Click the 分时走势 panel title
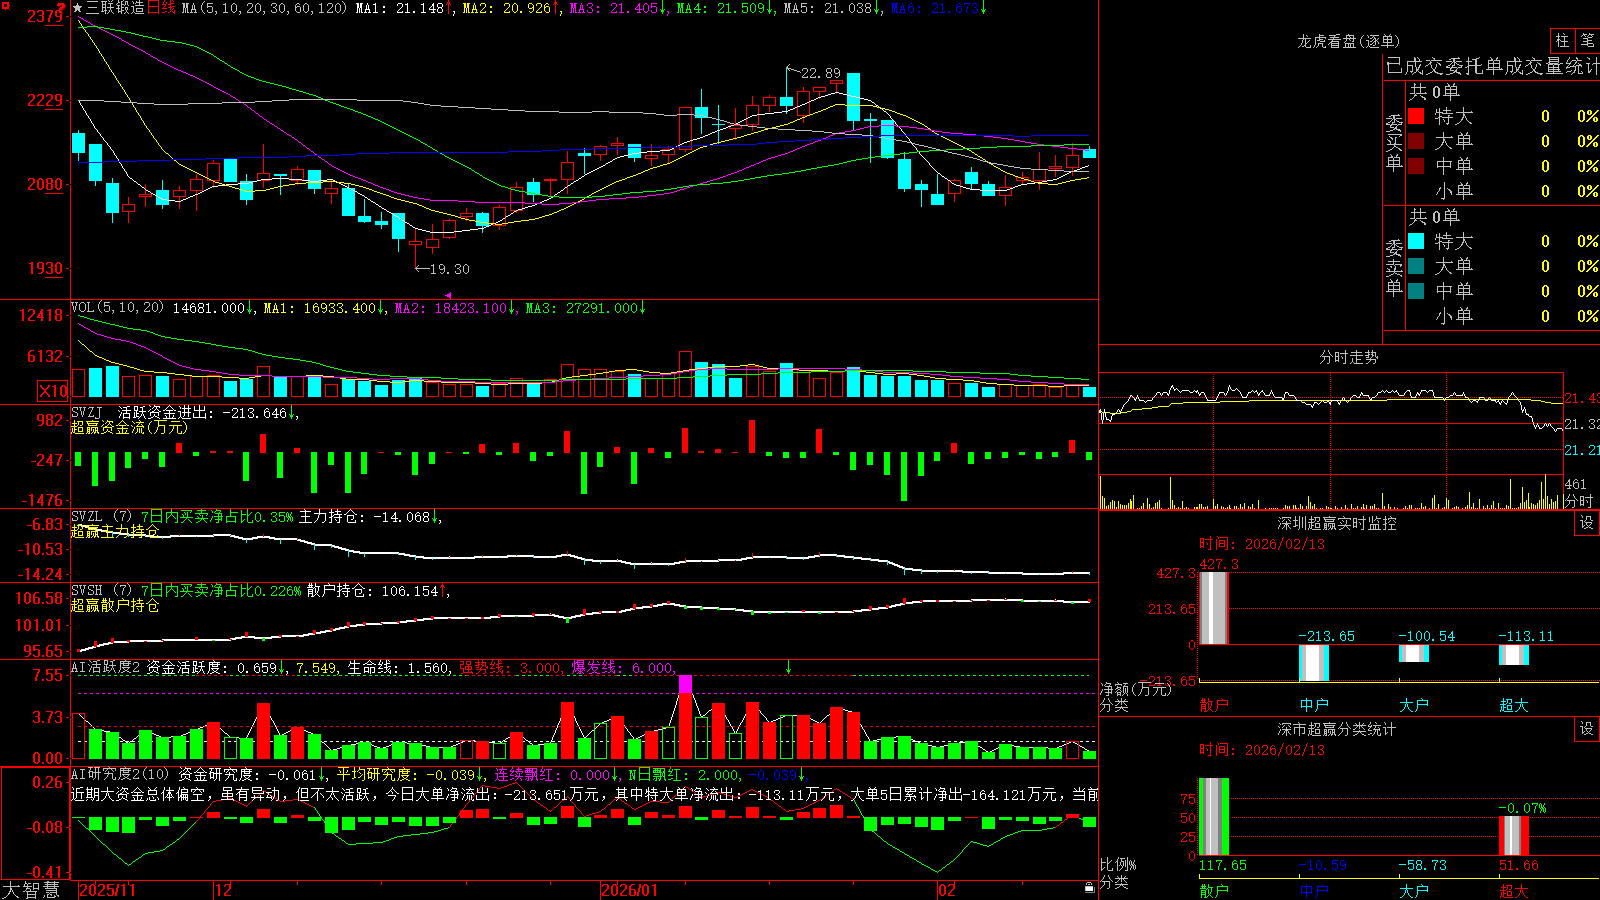Screen dimensions: 1600x900 tap(1348, 357)
